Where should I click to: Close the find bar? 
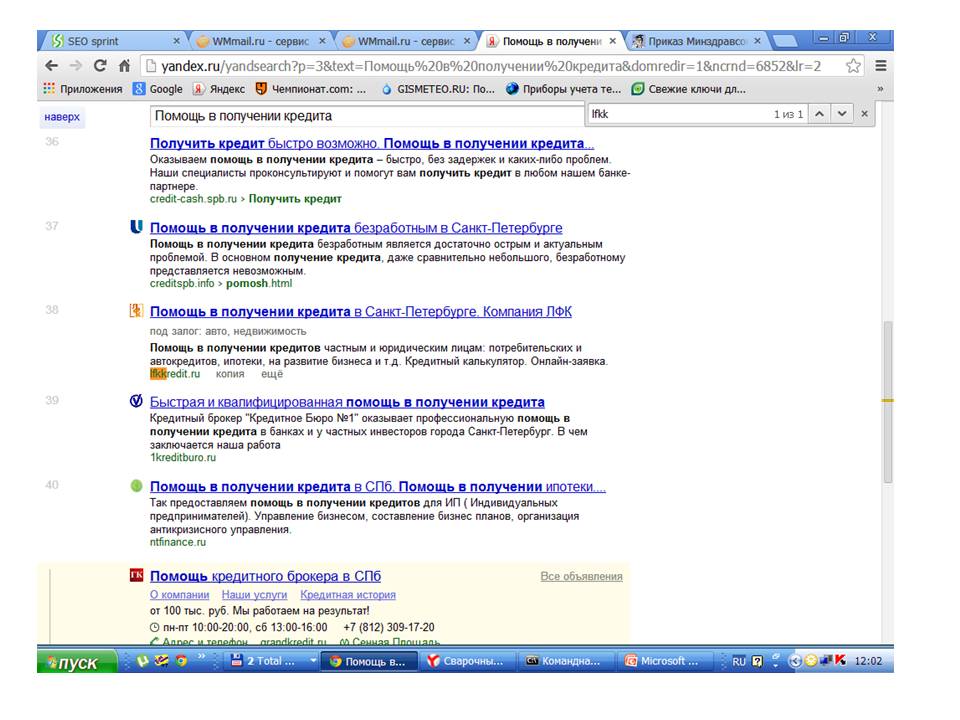[x=864, y=114]
